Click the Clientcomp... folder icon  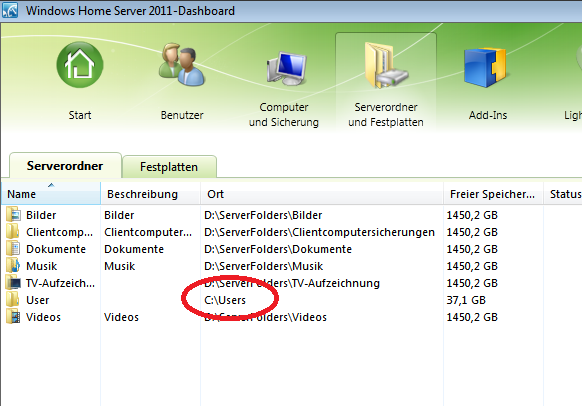pyautogui.click(x=13, y=232)
